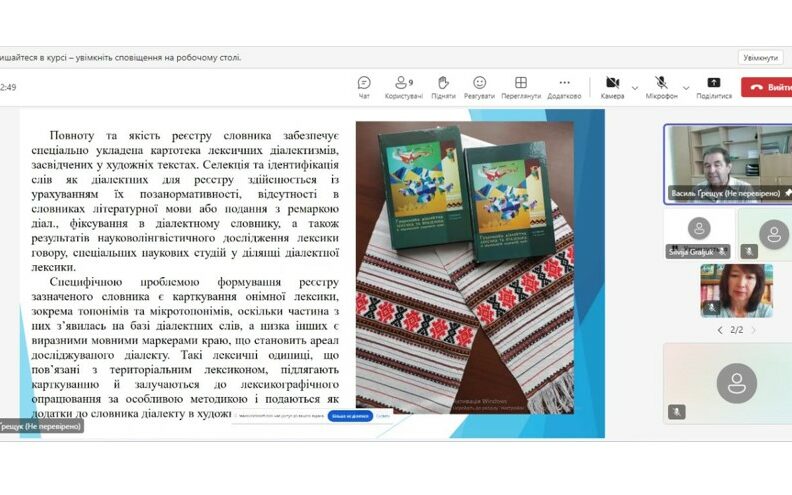Raise hand with Підняти button
This screenshot has width=792, height=495.
(443, 86)
